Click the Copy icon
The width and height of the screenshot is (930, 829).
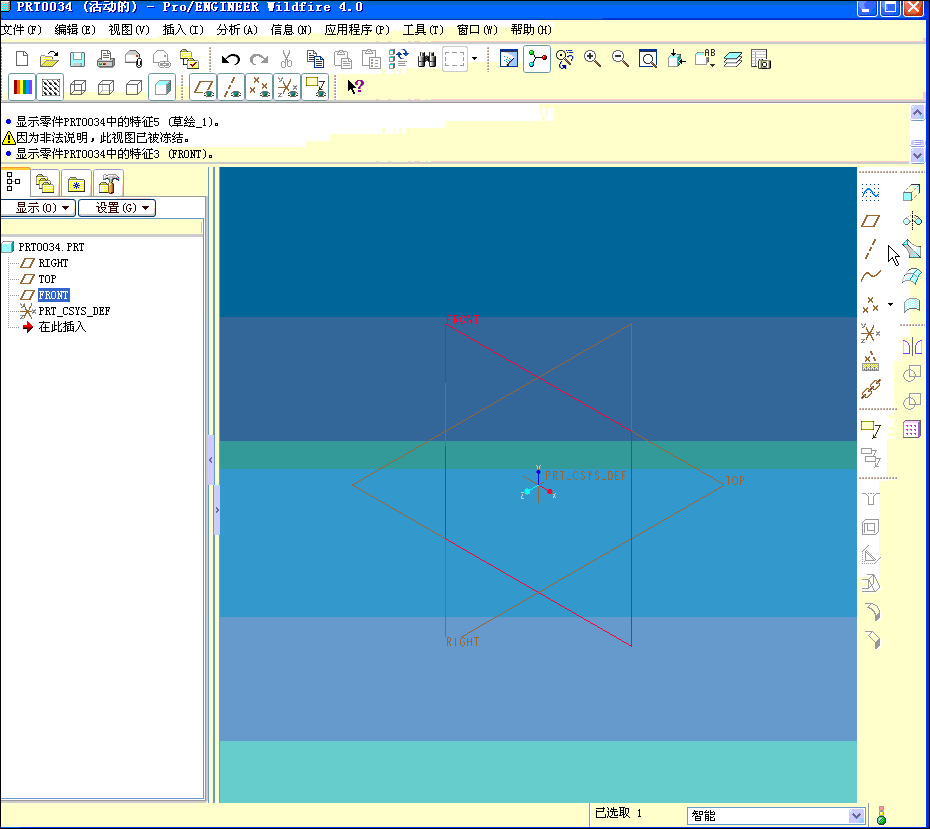pyautogui.click(x=315, y=59)
